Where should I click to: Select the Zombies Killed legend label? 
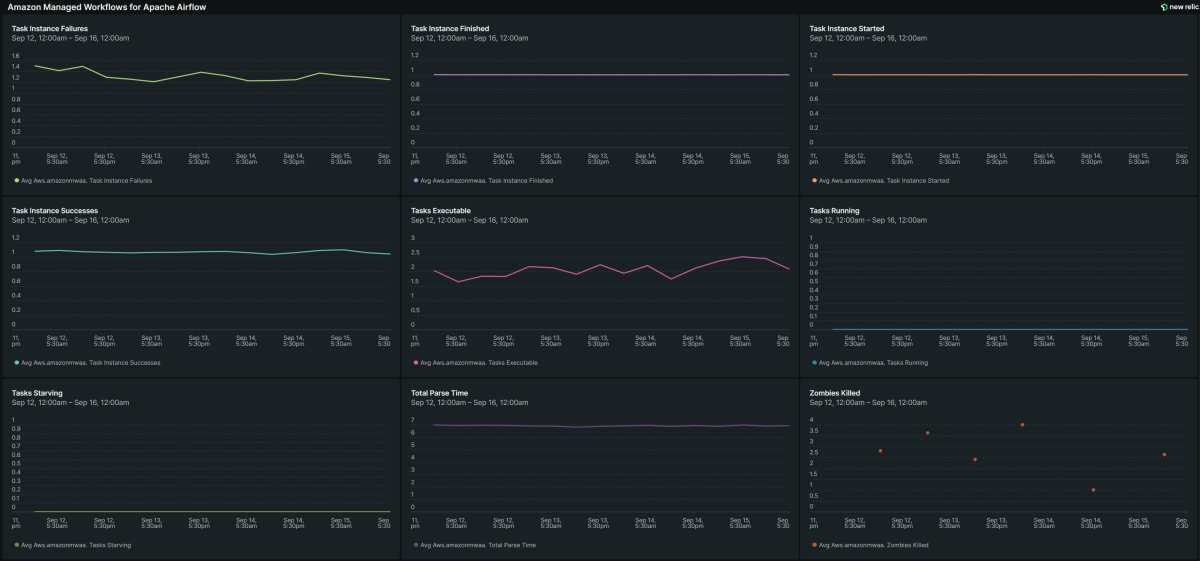pos(873,545)
